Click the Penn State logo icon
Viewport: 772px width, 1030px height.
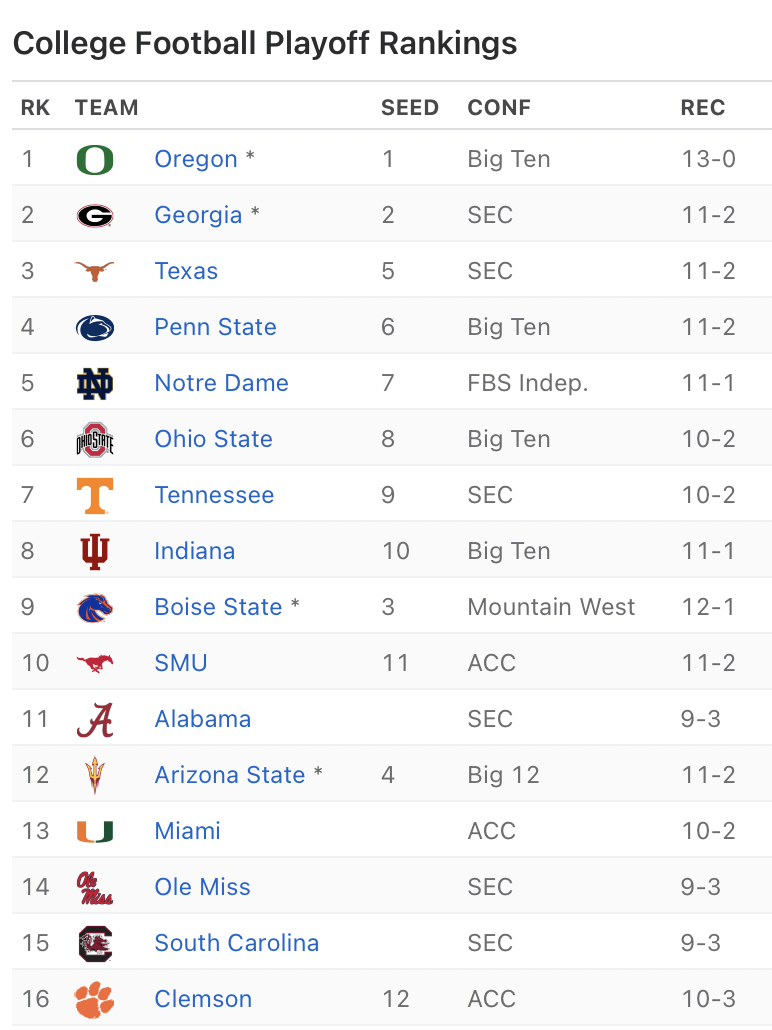tap(95, 327)
